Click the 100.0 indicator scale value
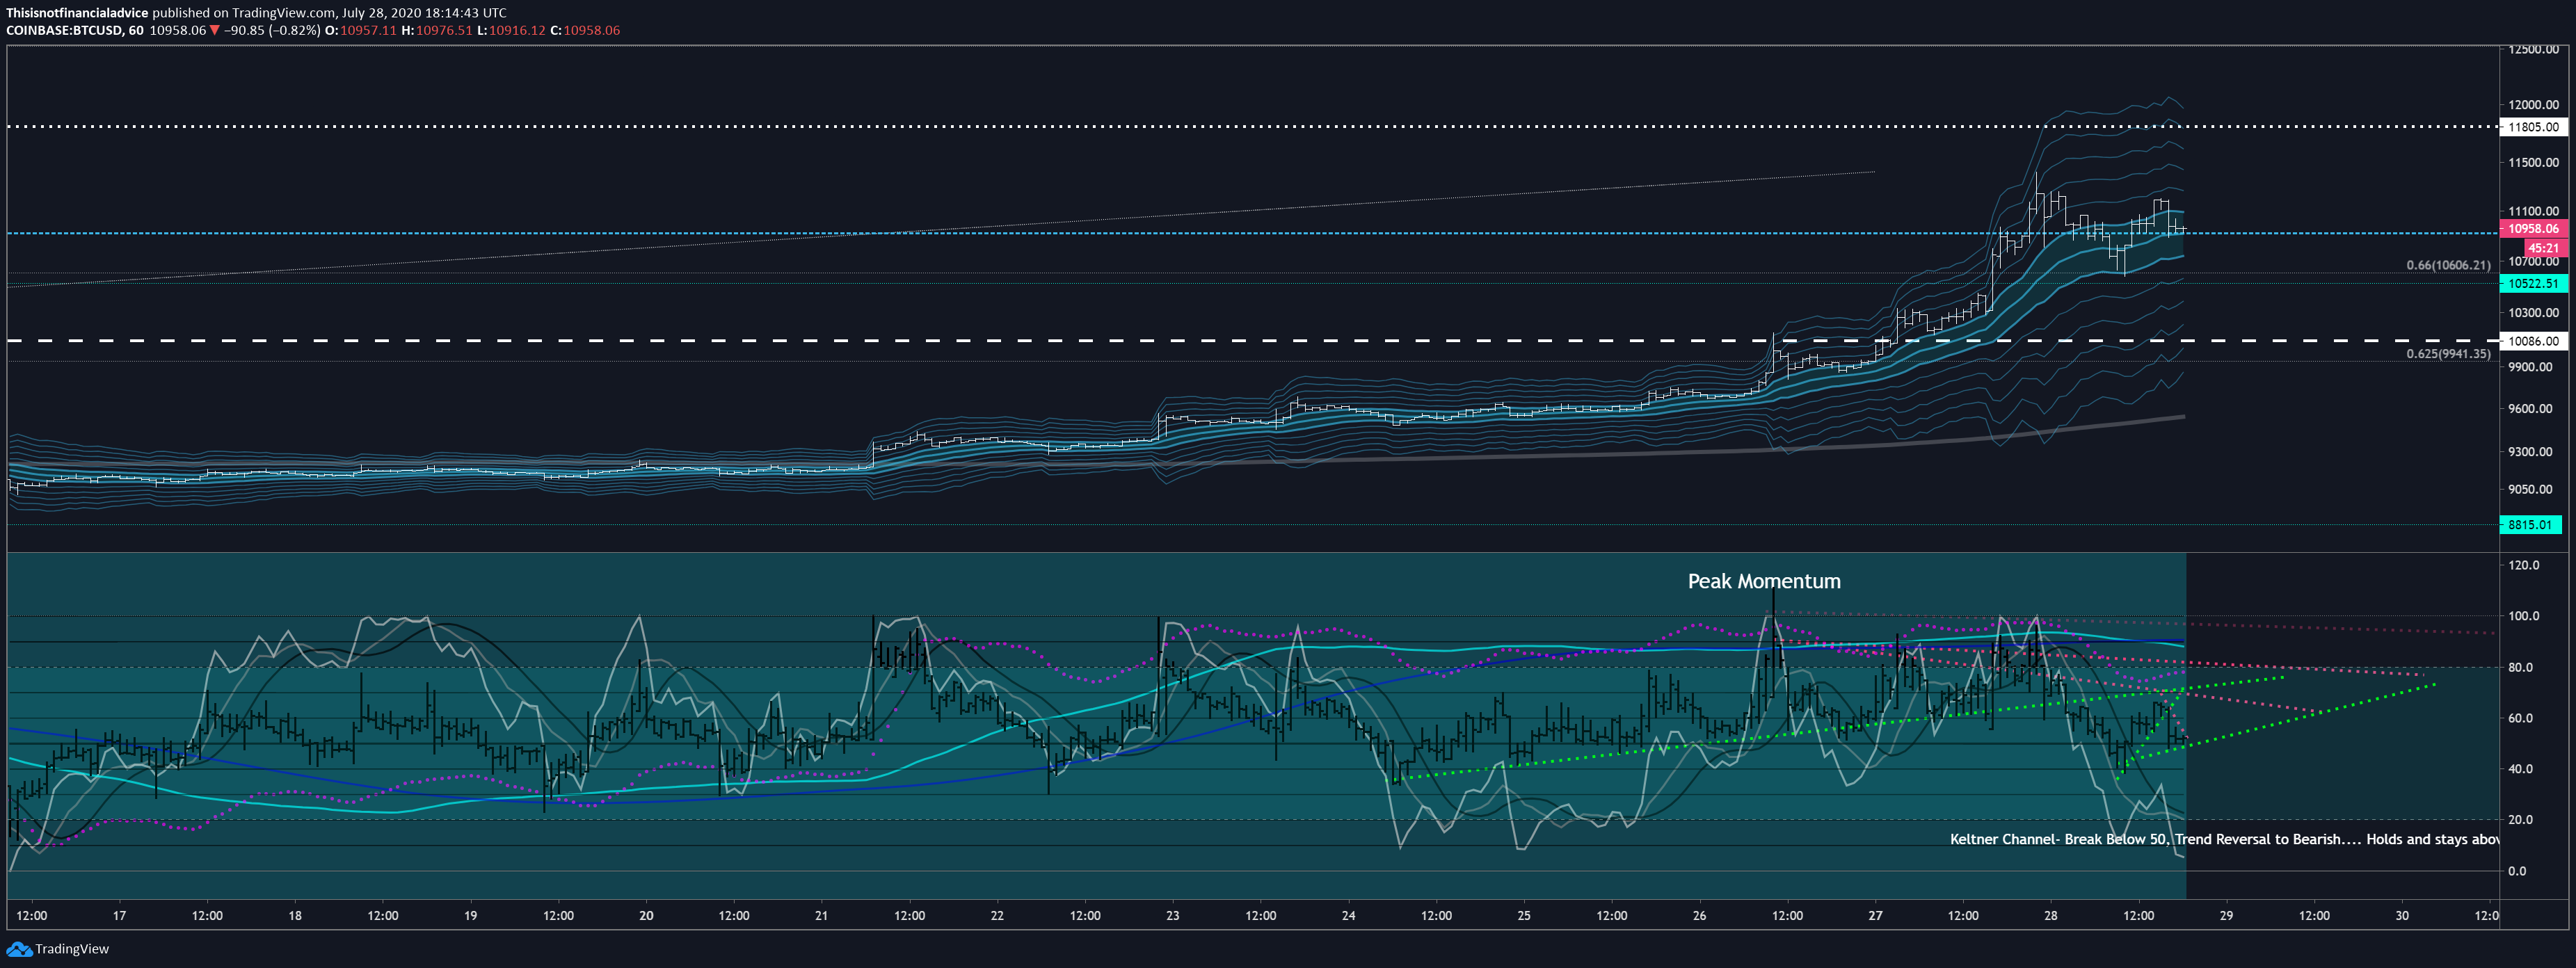This screenshot has width=2576, height=968. (x=2523, y=616)
